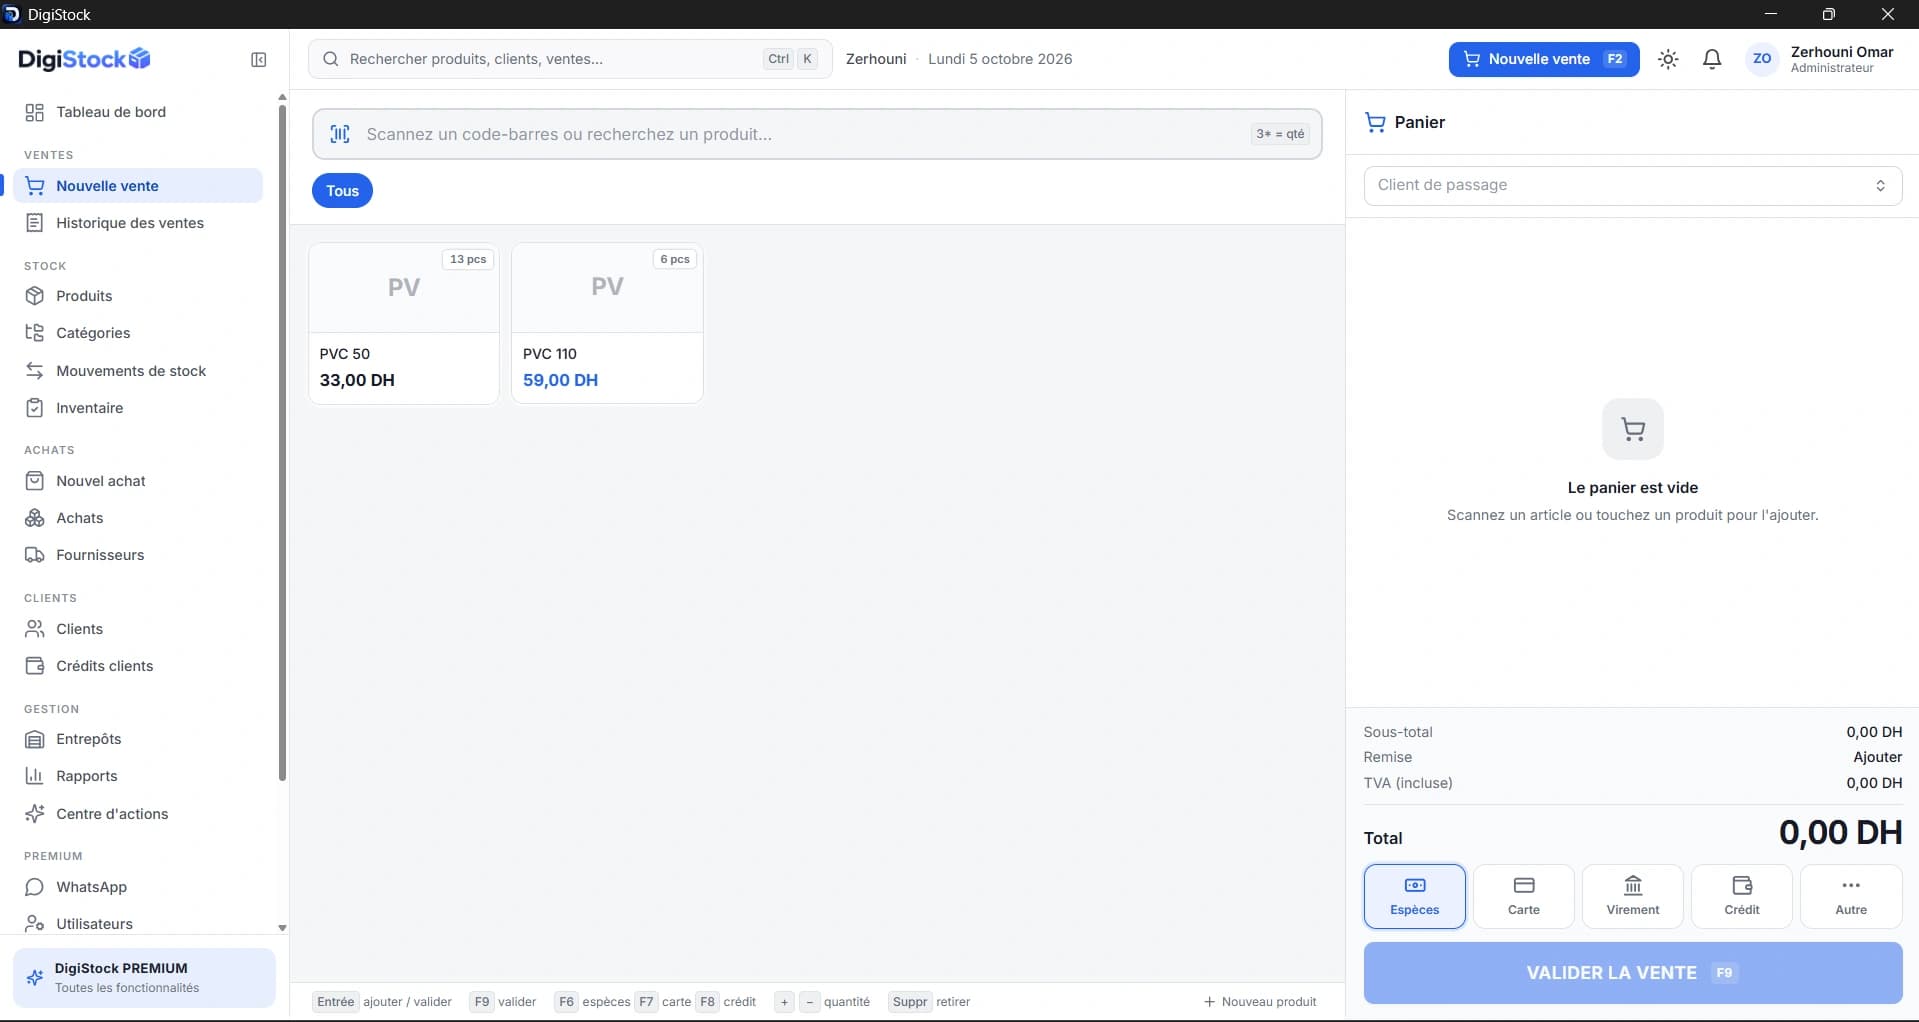The height and width of the screenshot is (1022, 1919).
Task: Click the ZO user avatar
Action: [x=1762, y=59]
